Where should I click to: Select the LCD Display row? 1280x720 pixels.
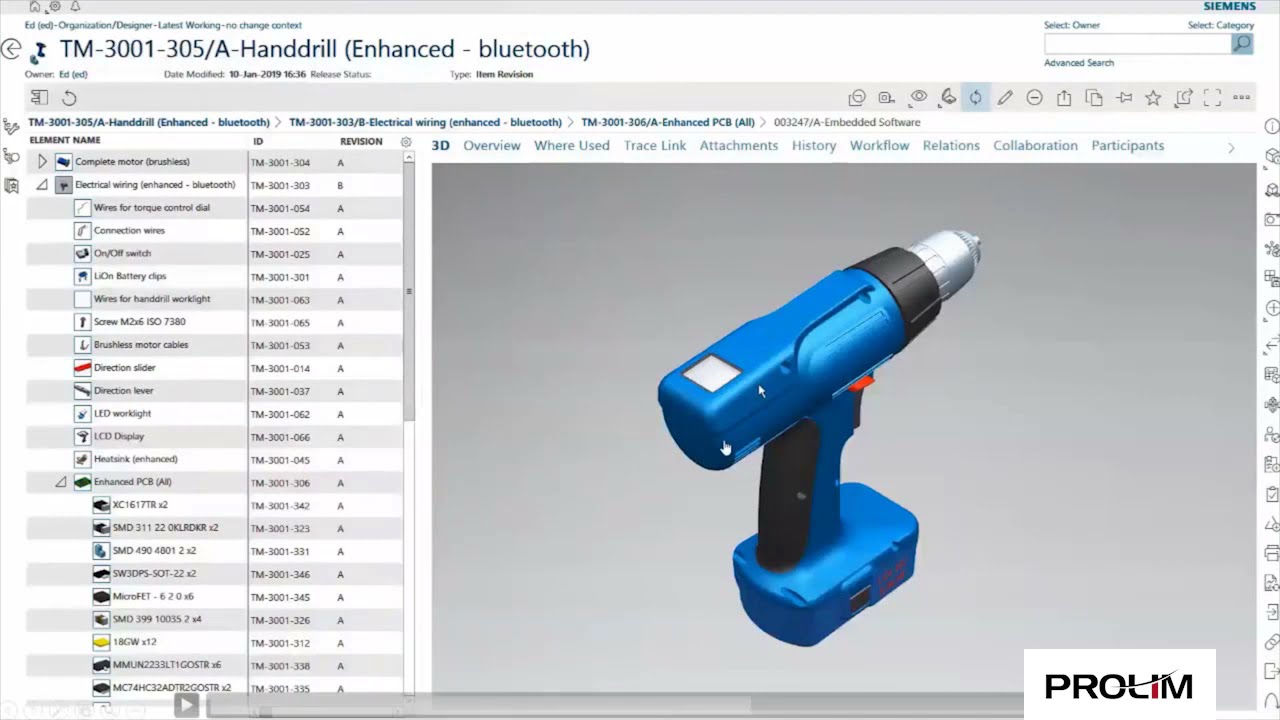pyautogui.click(x=215, y=437)
